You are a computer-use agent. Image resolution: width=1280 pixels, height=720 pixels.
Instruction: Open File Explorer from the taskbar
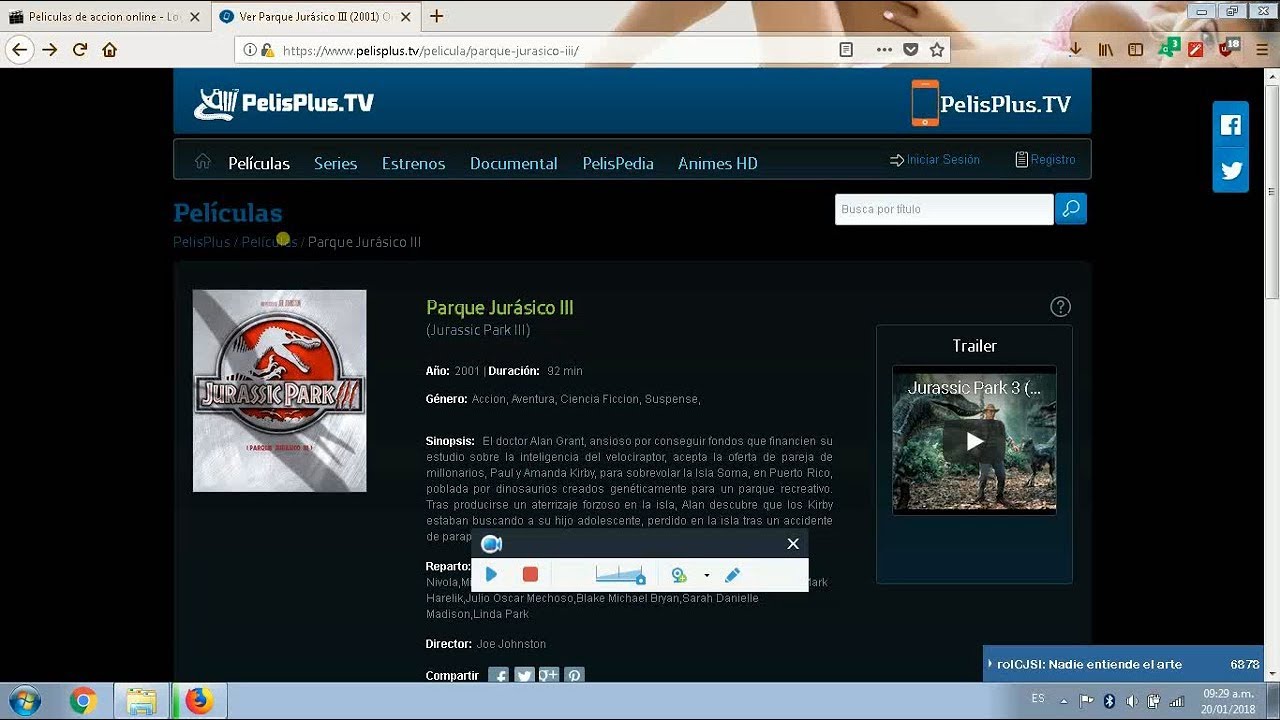tap(142, 701)
